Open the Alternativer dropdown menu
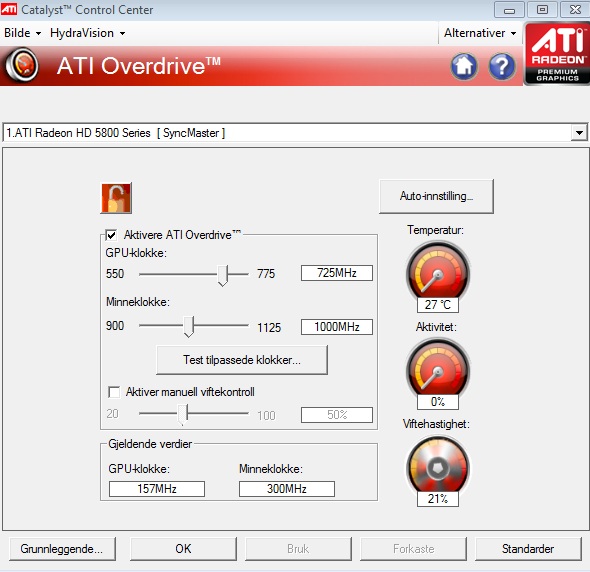This screenshot has width=590, height=572. (x=480, y=33)
